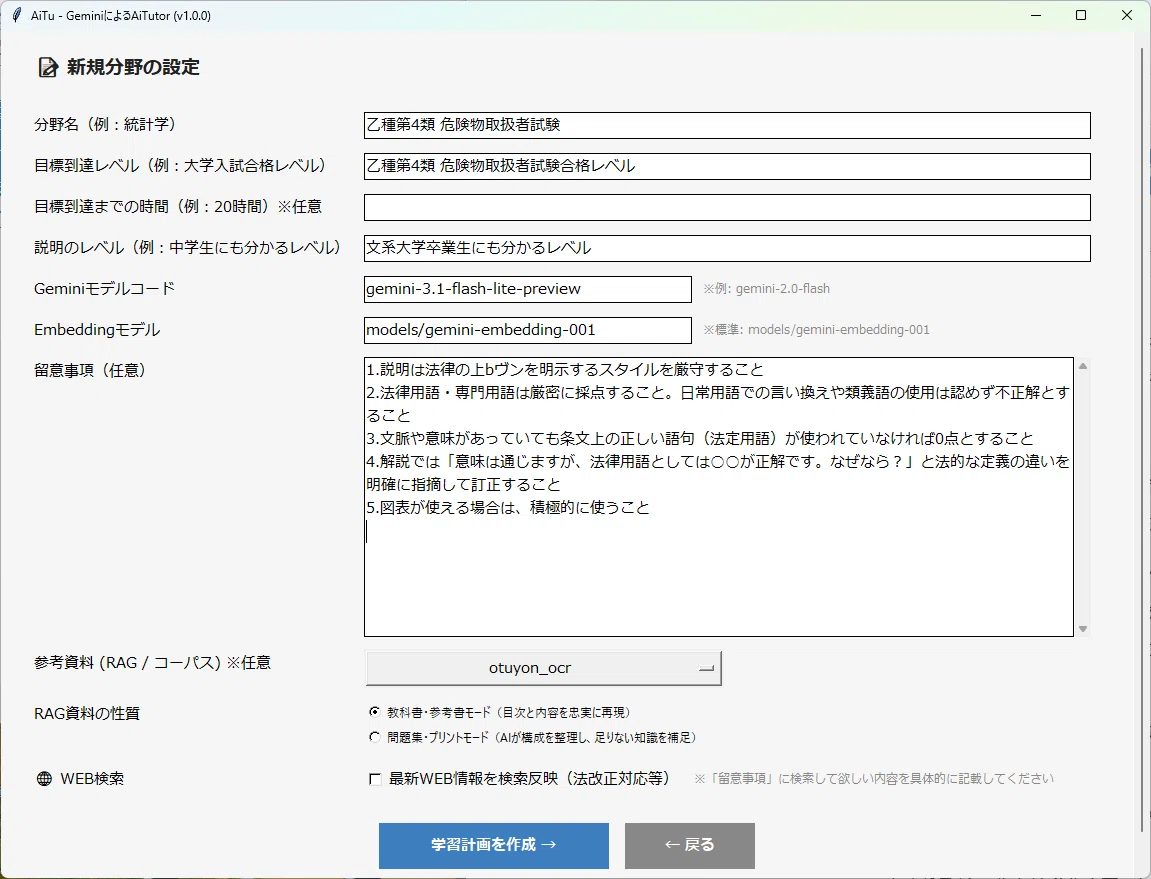Click the 分野名（例：統計学） label
Viewport: 1151px width, 879px height.
(105, 125)
